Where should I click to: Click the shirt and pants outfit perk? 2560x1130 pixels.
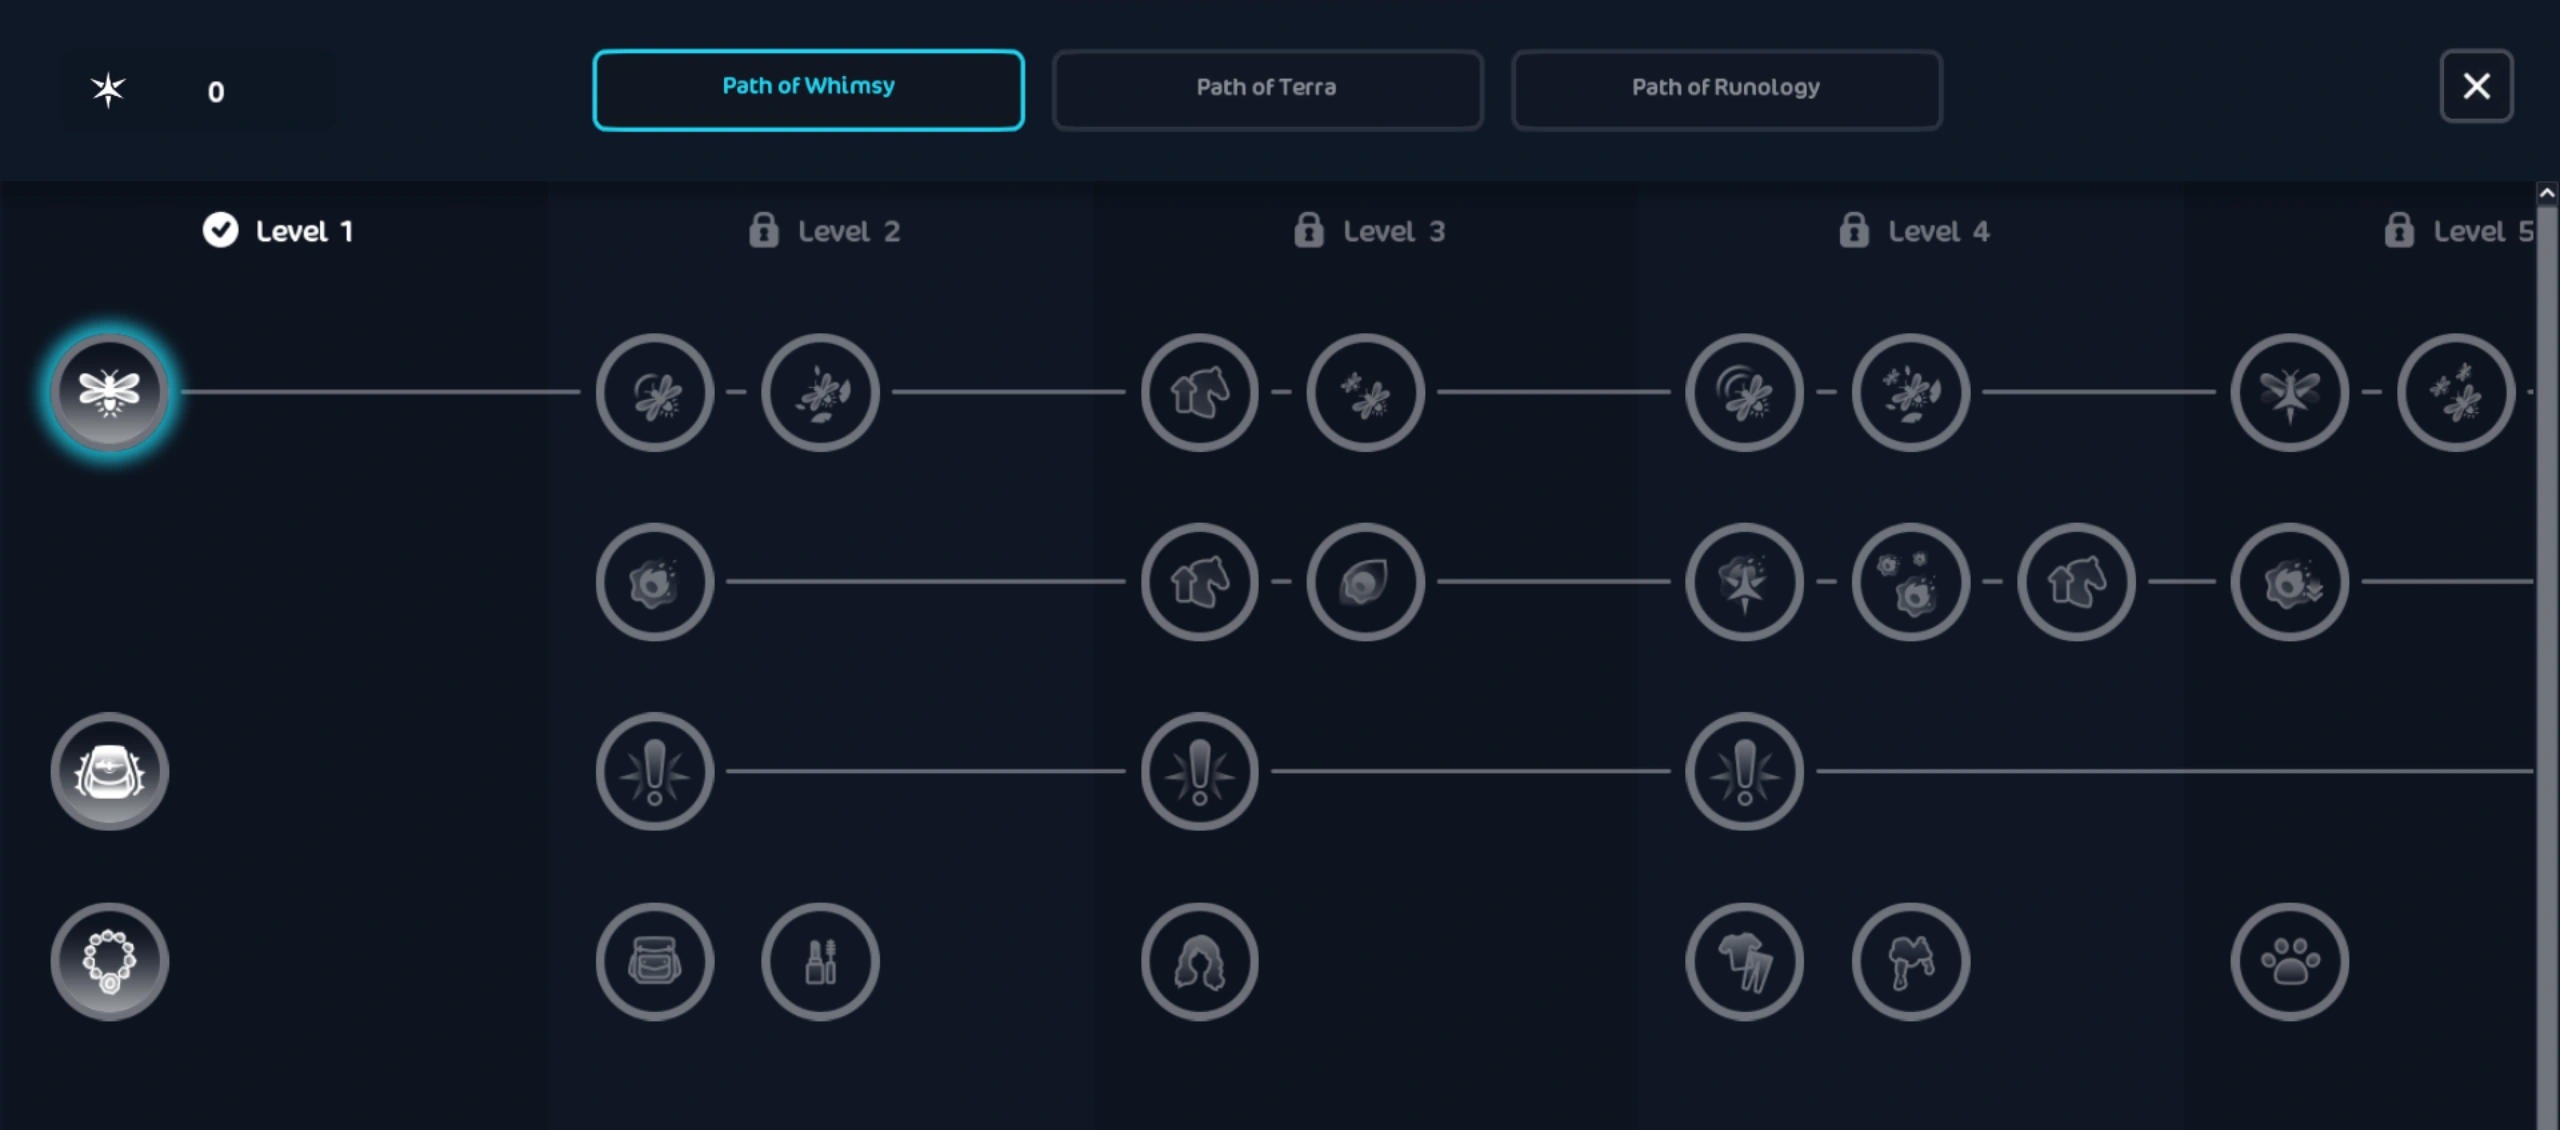(x=1744, y=961)
